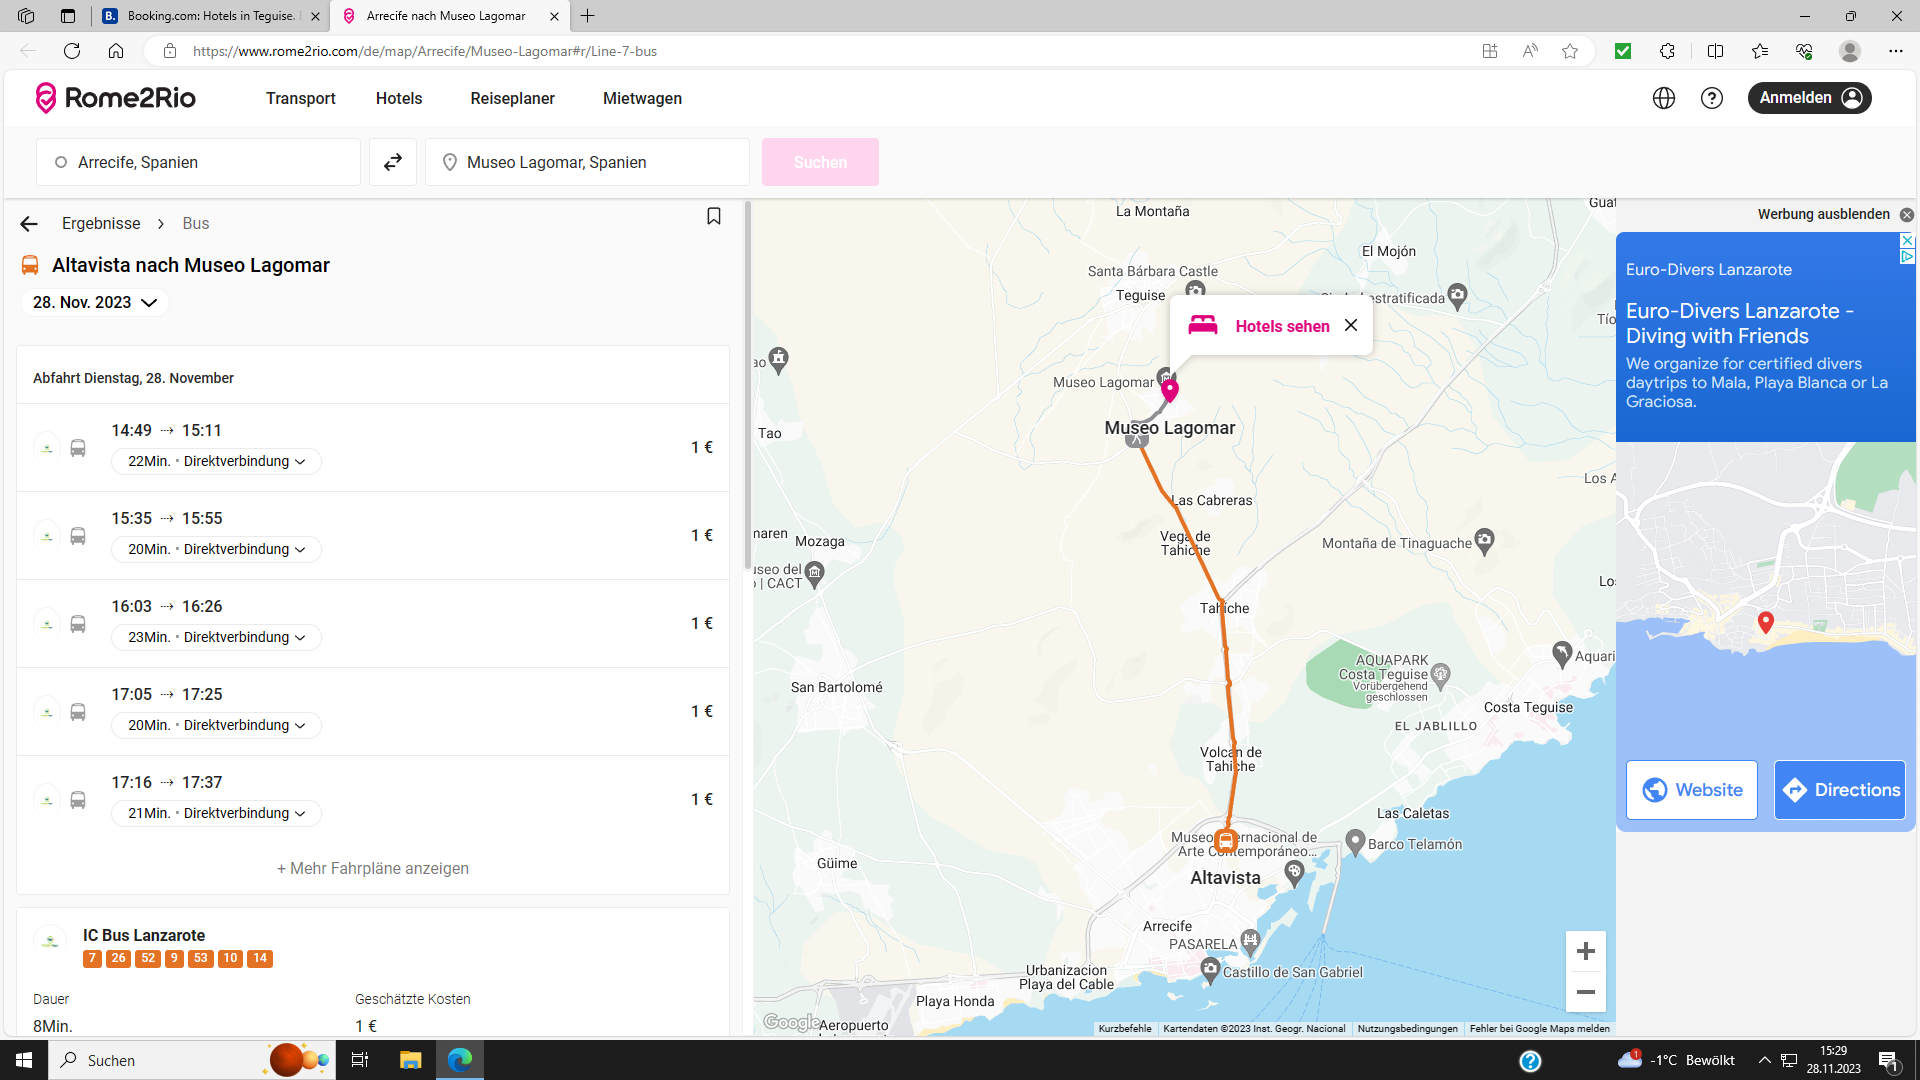
Task: Click the Arrecife, Spanien origin field
Action: (198, 162)
